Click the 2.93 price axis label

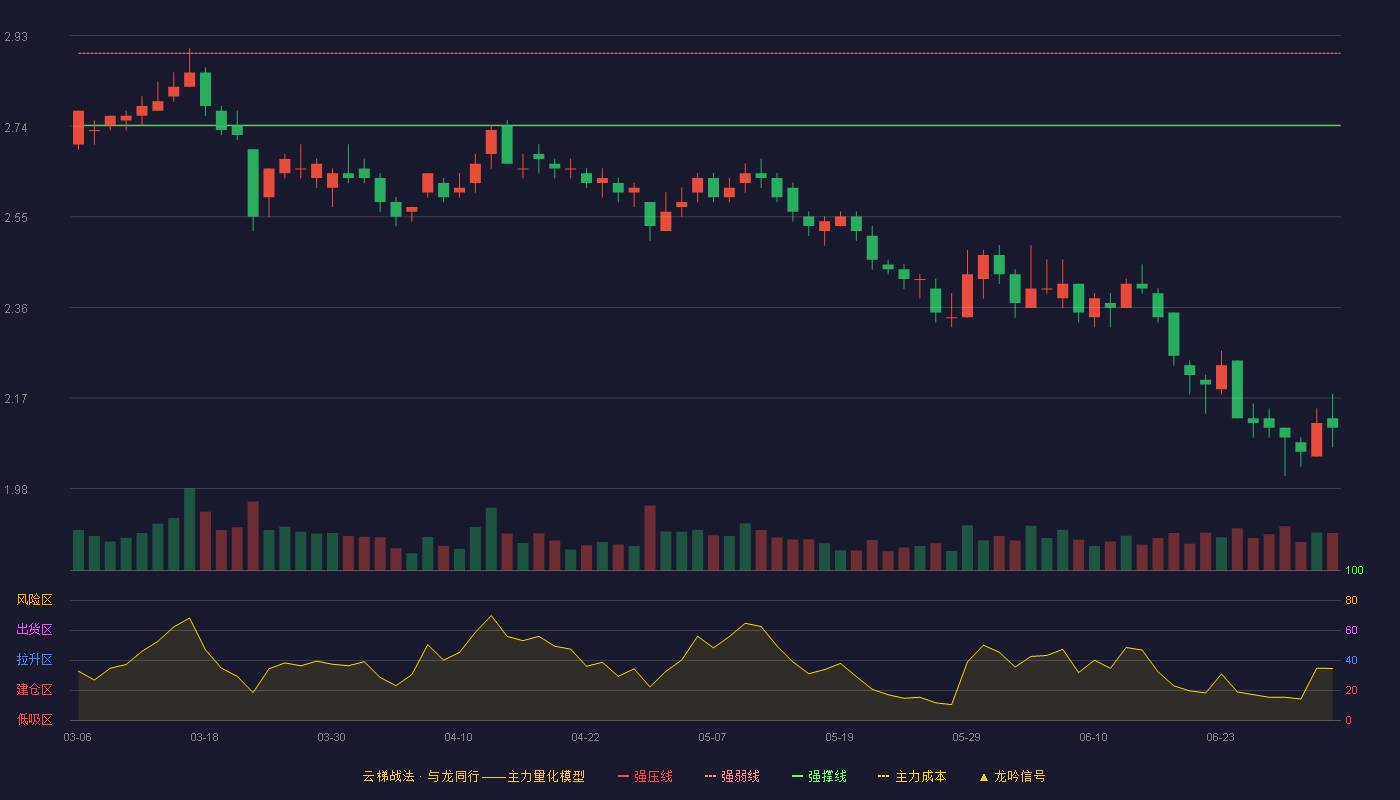tap(16, 37)
